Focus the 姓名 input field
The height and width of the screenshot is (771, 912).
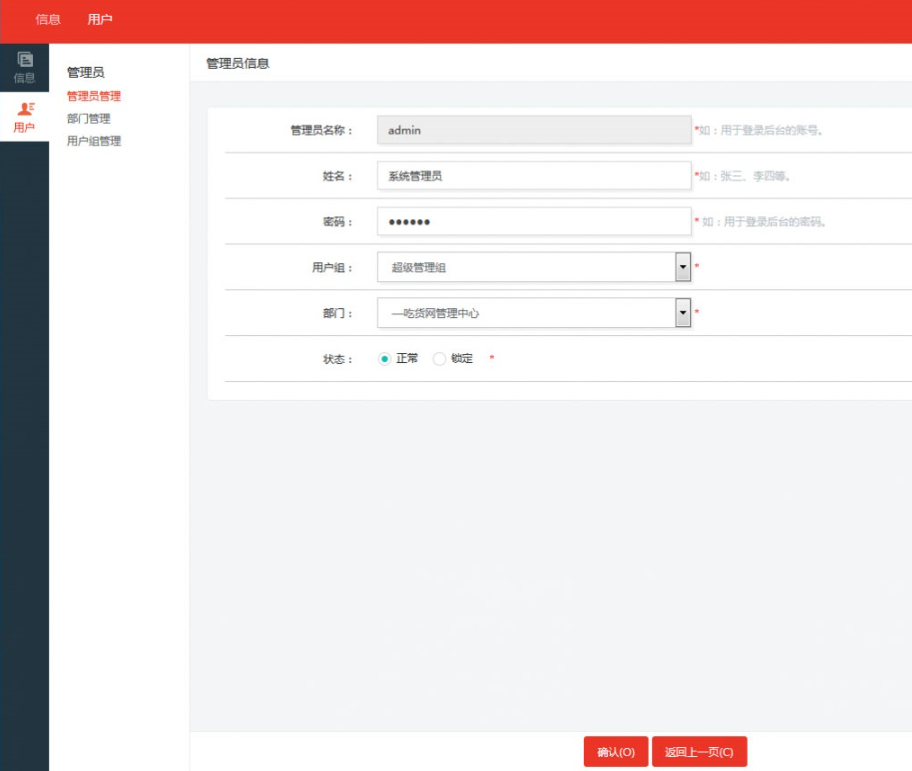534,176
